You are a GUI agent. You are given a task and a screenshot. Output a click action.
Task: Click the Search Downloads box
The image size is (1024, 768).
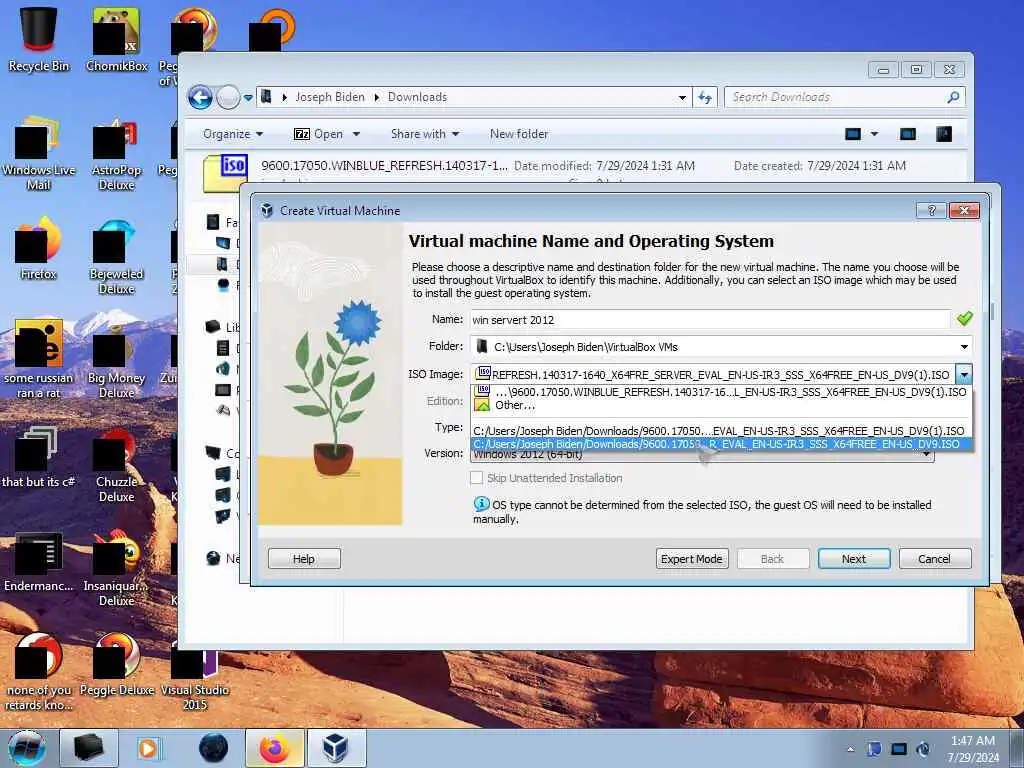pos(844,97)
